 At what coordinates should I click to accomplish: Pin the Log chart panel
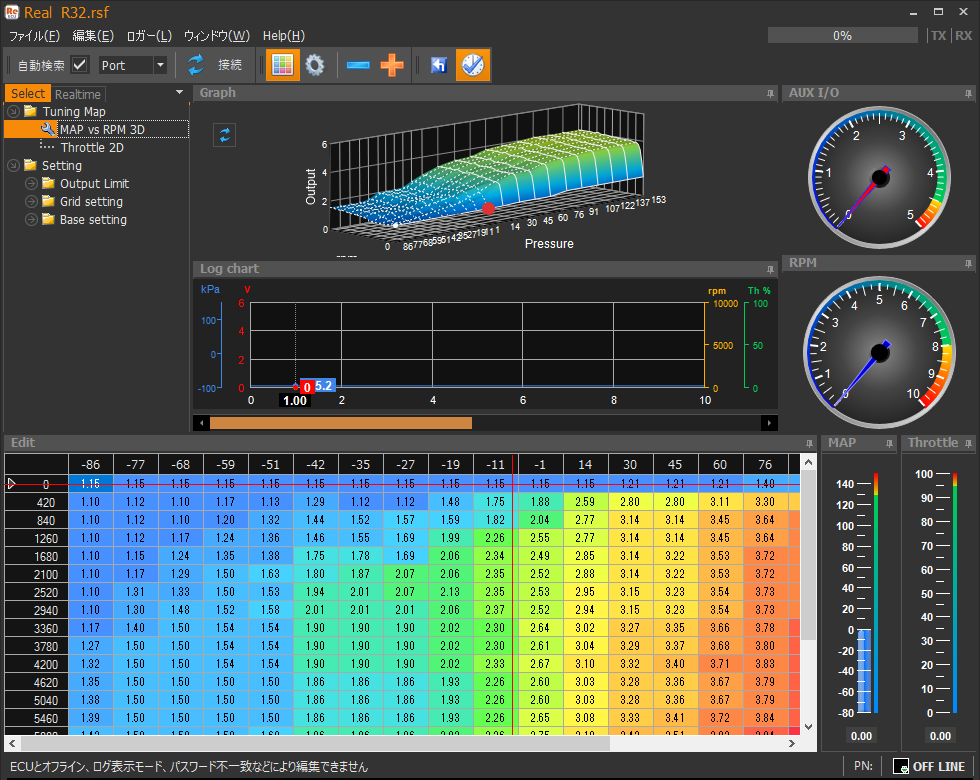[770, 269]
